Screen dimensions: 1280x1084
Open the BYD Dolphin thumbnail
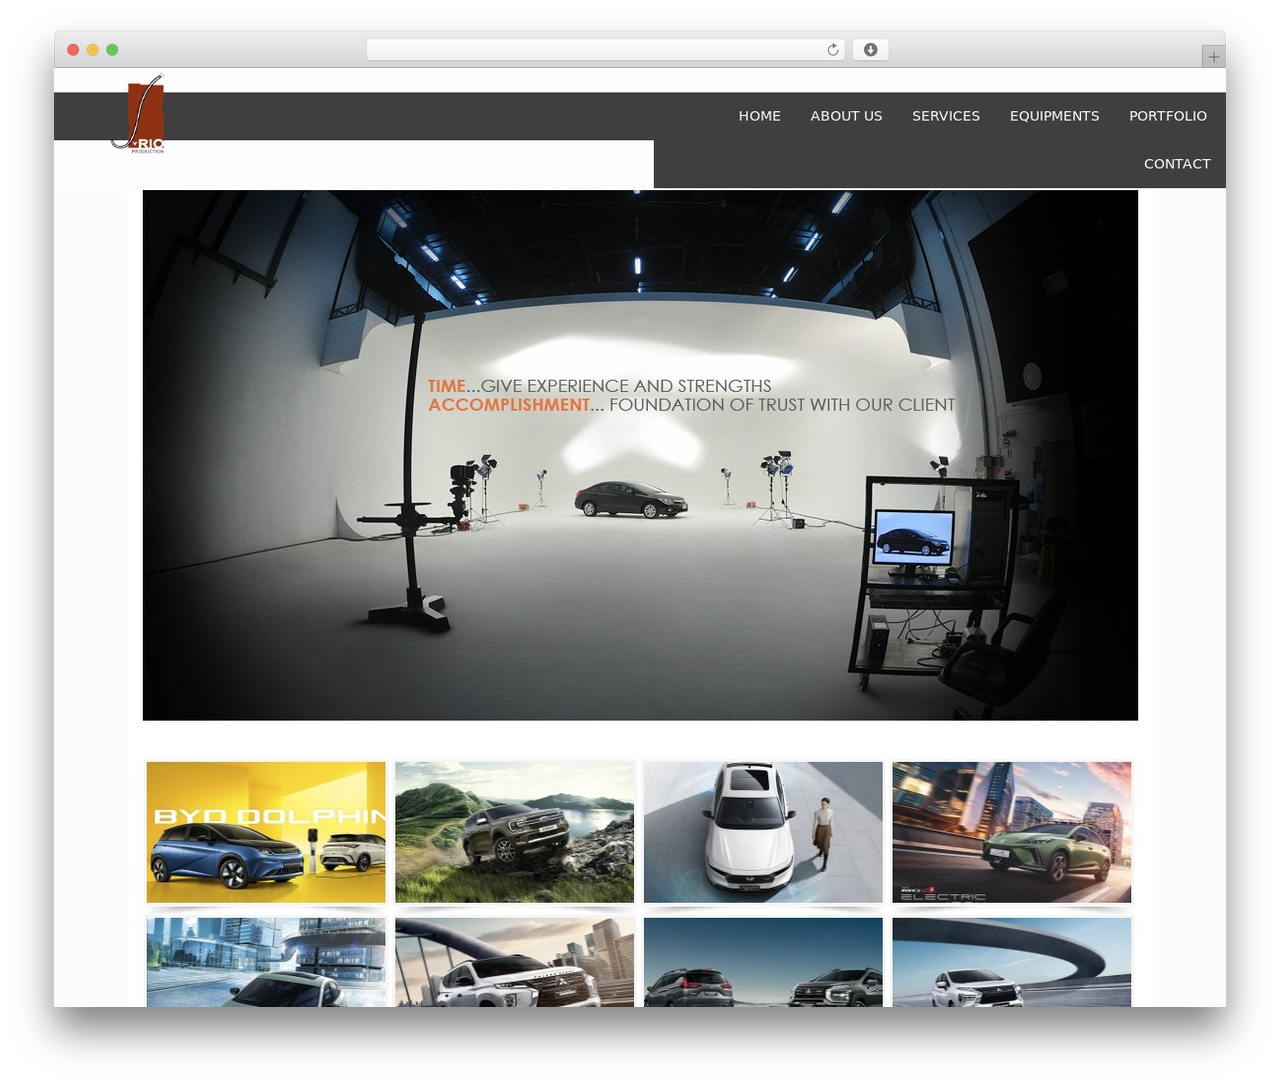pyautogui.click(x=266, y=832)
